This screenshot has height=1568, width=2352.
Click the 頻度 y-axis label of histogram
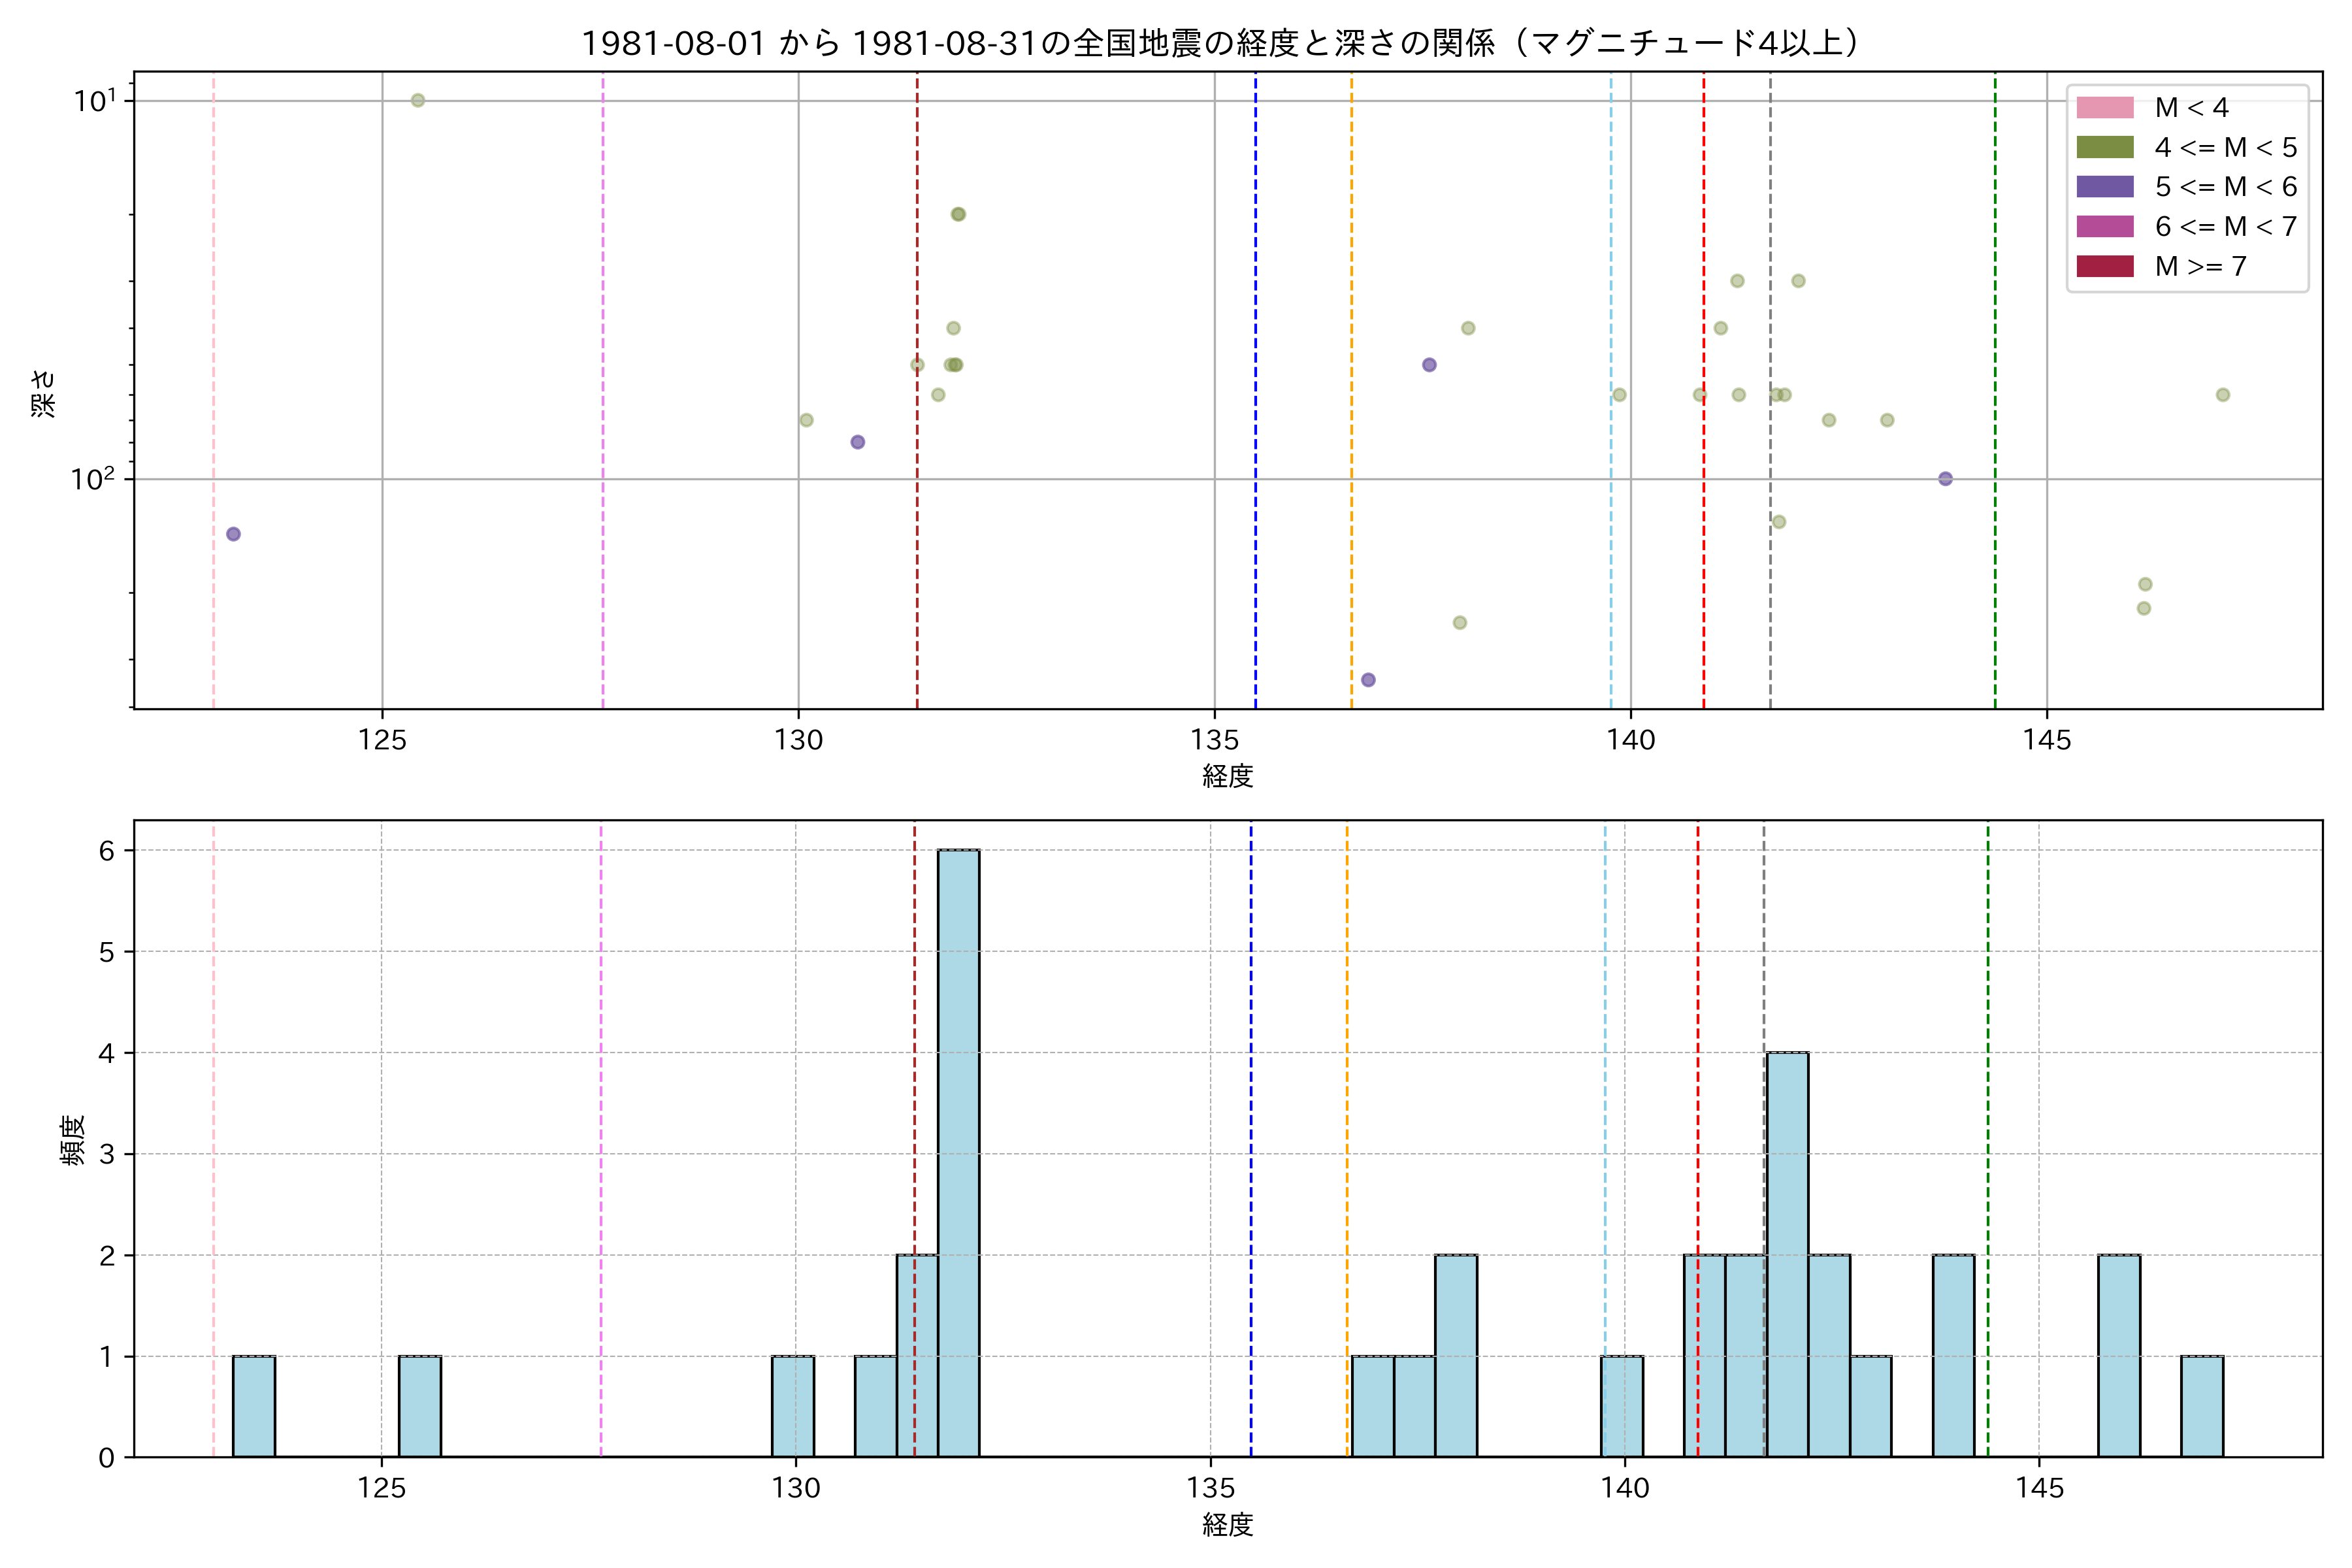pyautogui.click(x=73, y=1141)
